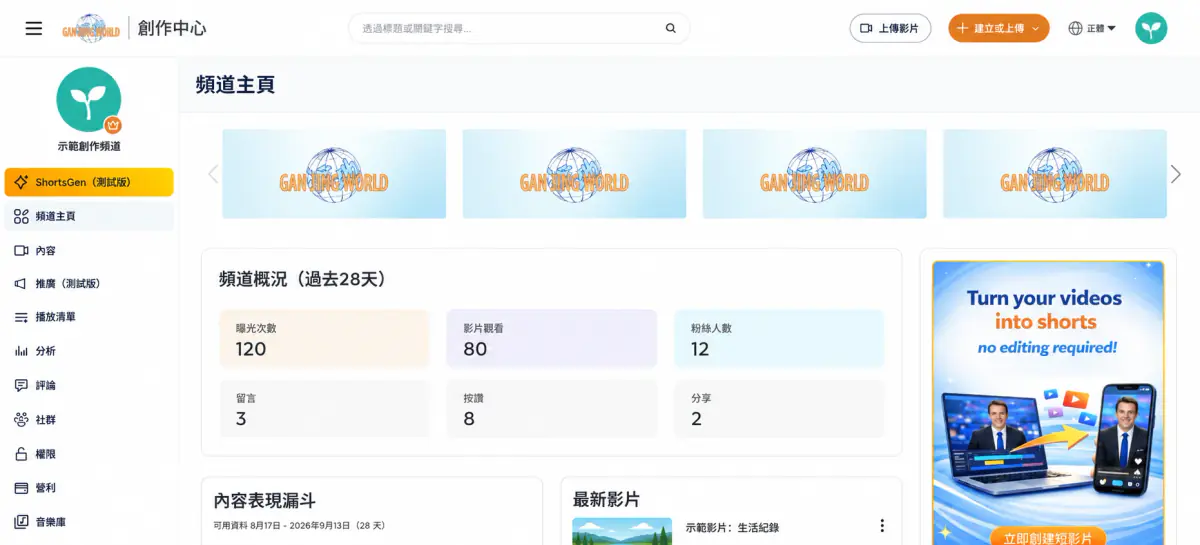
Task: Open 內容 in sidebar
Action: (89, 250)
